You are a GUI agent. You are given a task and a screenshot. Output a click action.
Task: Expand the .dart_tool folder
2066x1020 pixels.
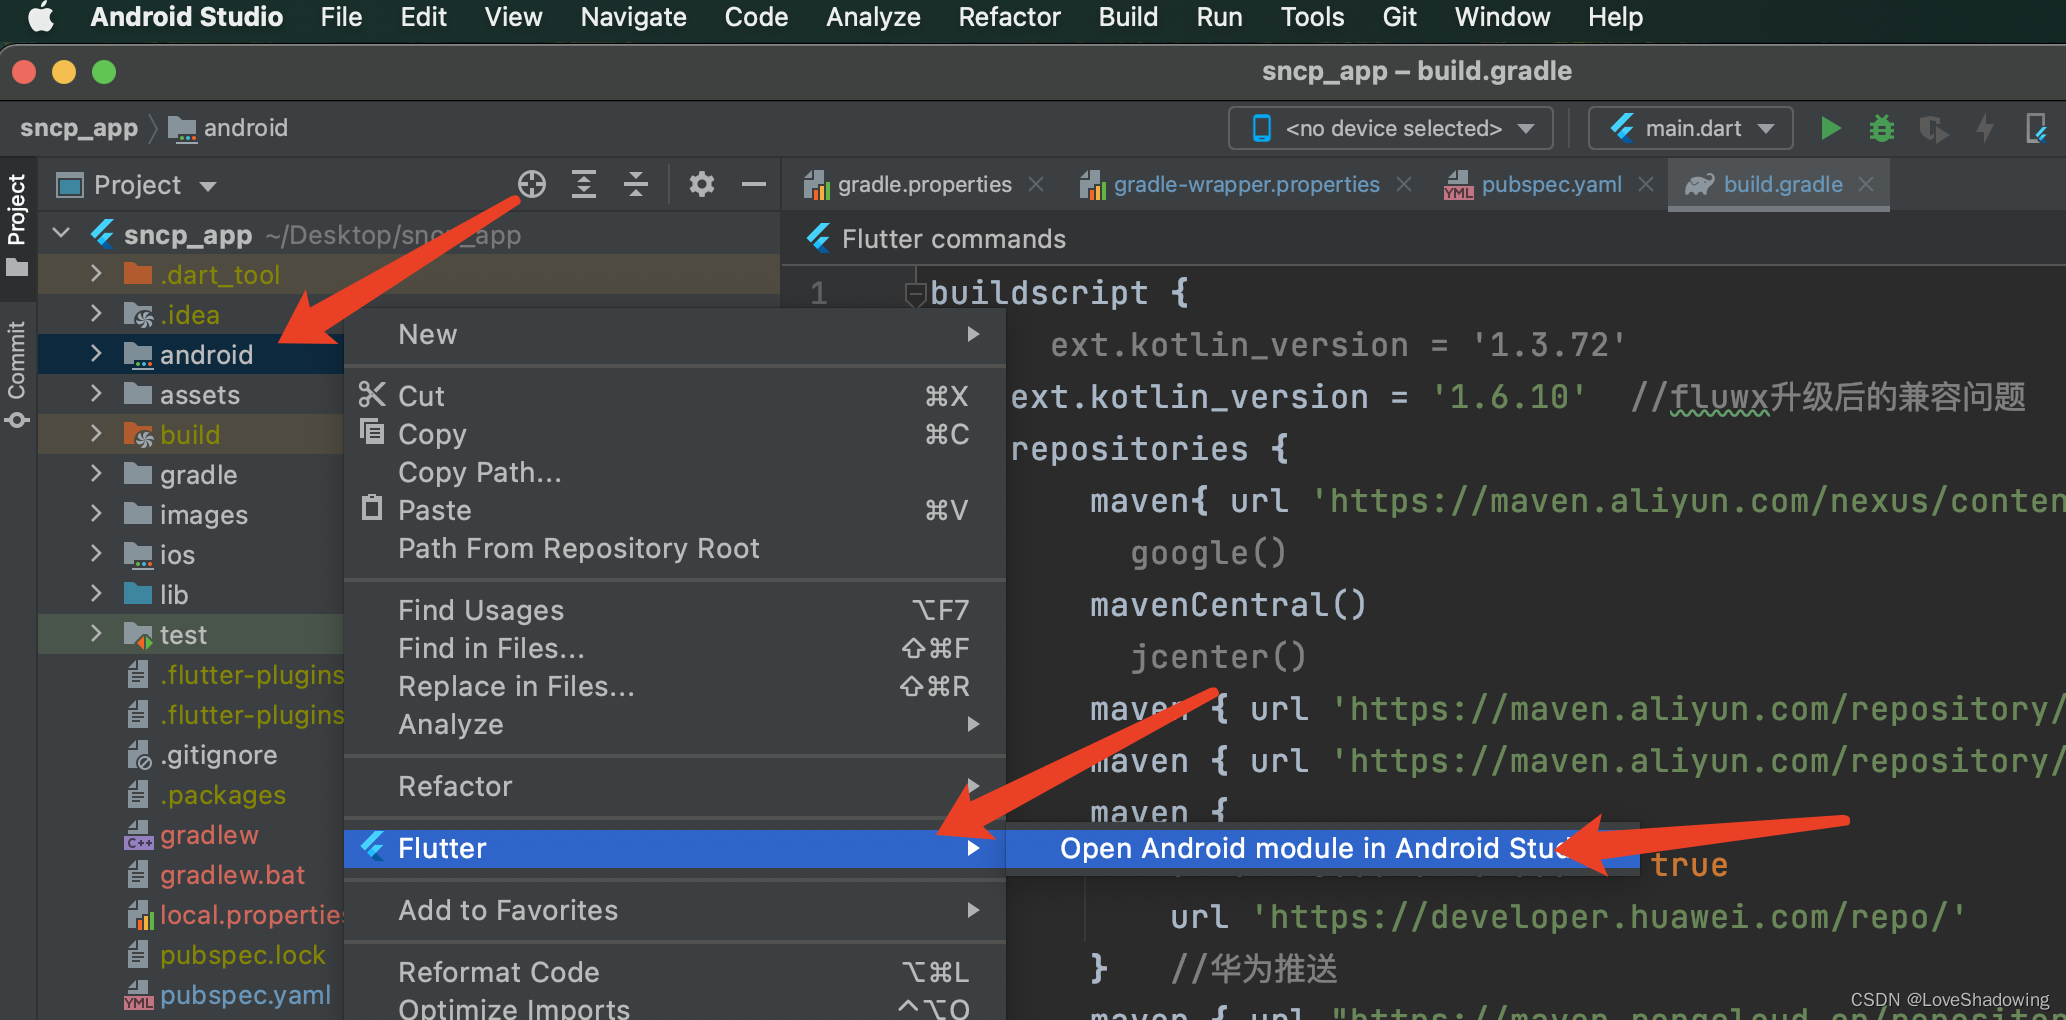click(x=96, y=274)
